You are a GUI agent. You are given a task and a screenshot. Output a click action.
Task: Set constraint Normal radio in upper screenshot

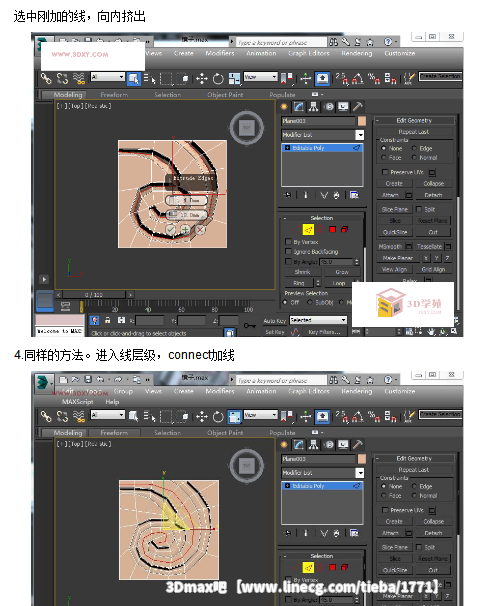[414, 158]
